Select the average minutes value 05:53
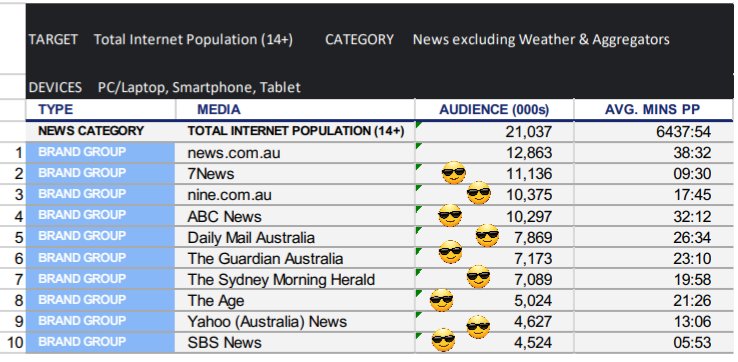This screenshot has width=738, height=362. click(x=692, y=343)
